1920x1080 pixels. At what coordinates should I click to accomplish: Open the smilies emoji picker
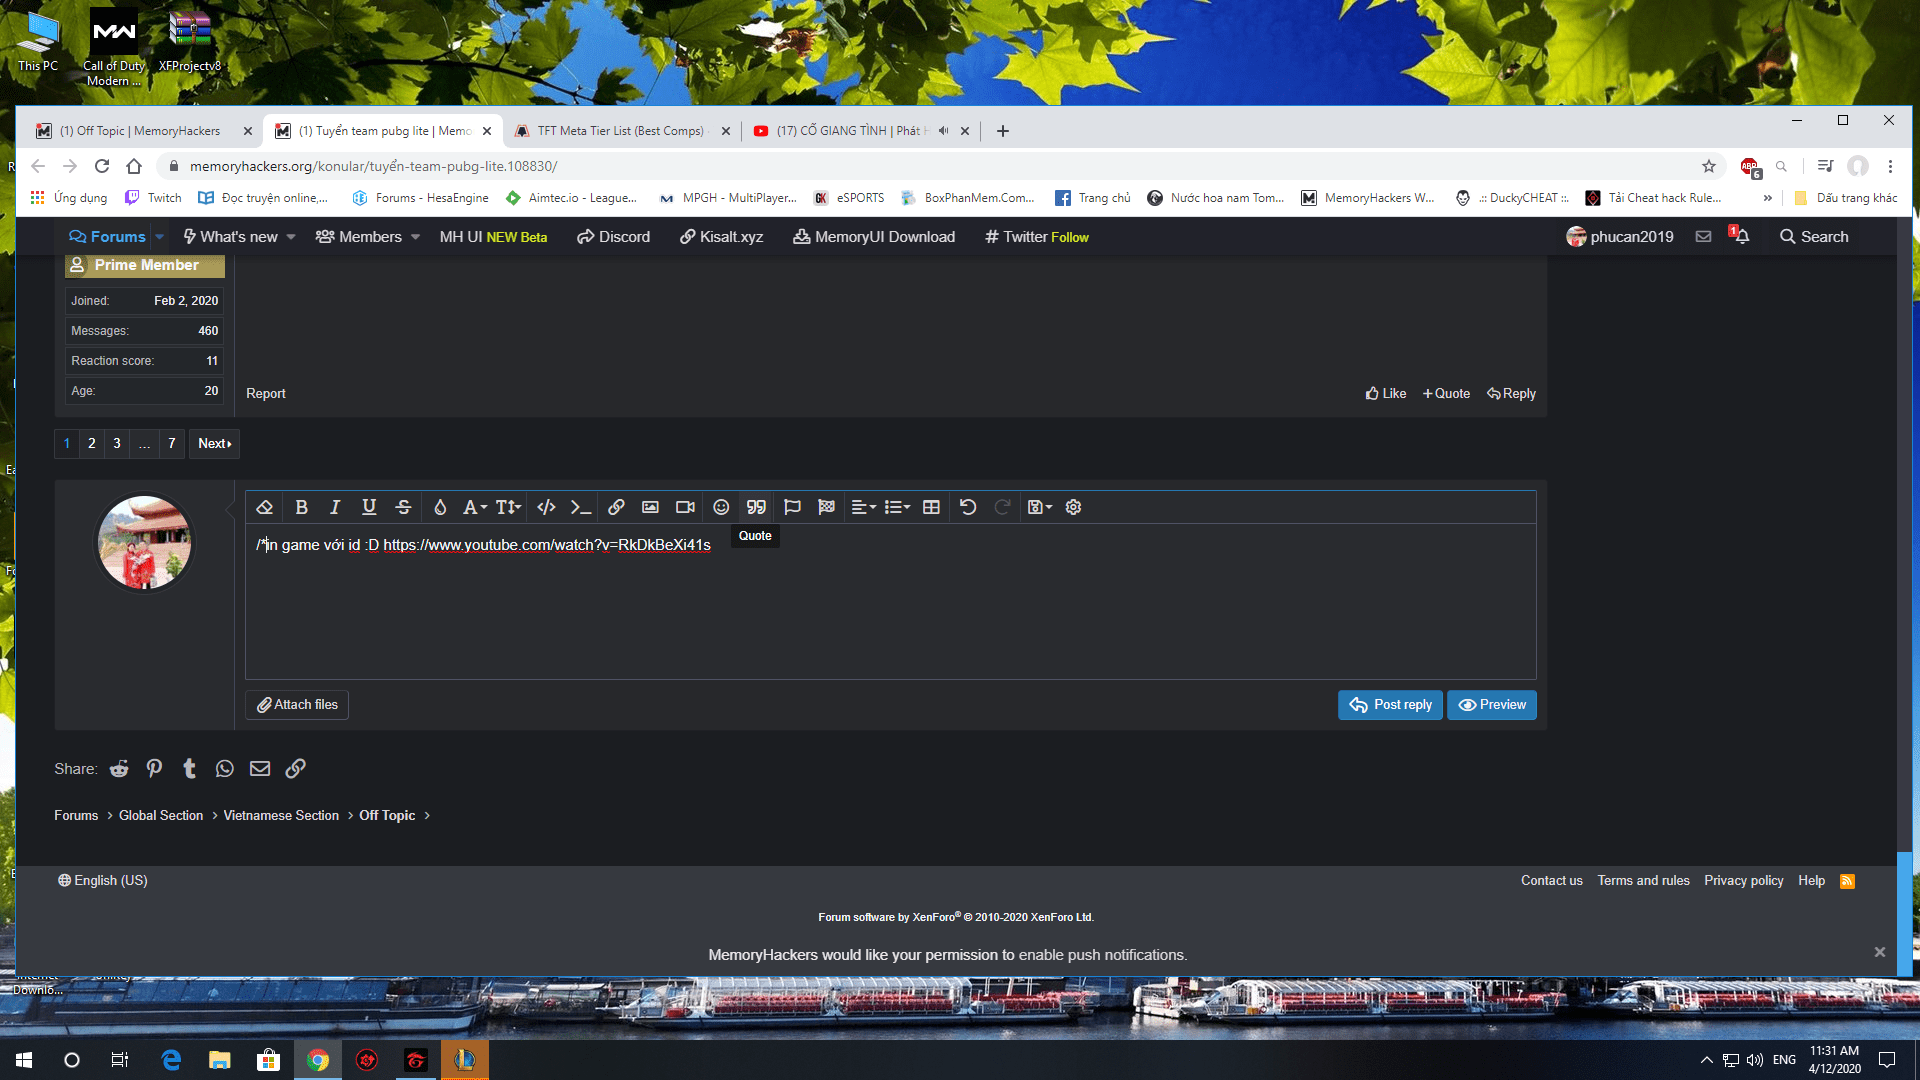tap(721, 507)
